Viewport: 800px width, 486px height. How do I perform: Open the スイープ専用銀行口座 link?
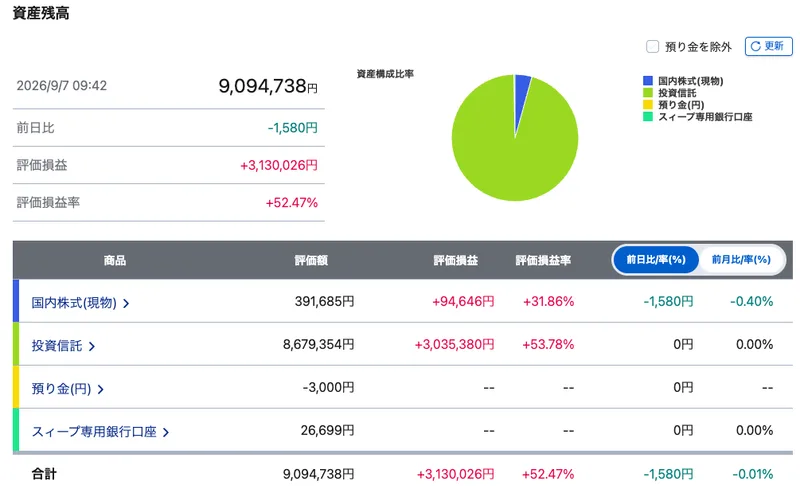tap(94, 432)
